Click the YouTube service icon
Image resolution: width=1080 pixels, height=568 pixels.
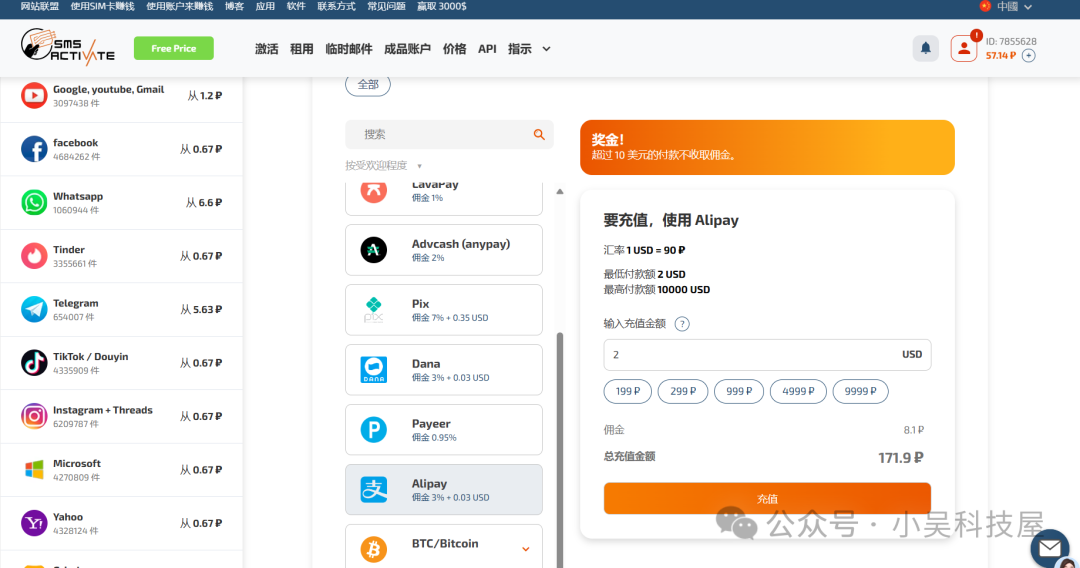tap(34, 96)
